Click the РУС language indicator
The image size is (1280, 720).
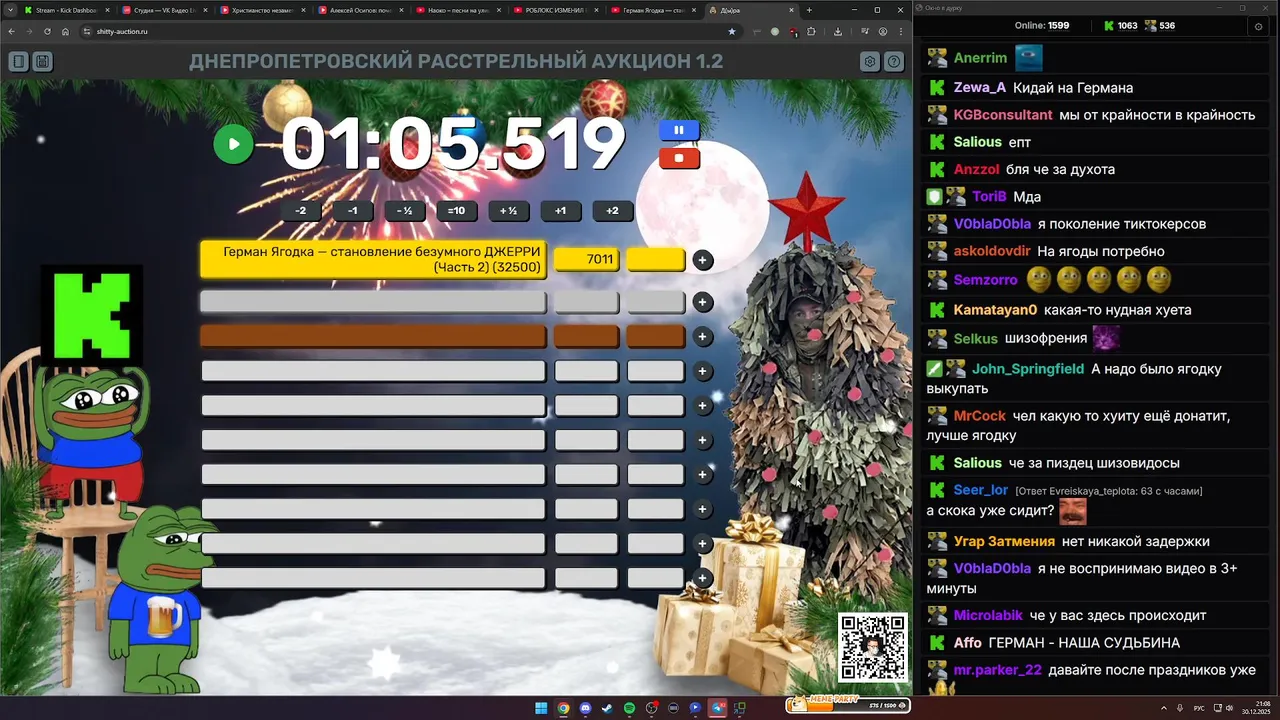[1199, 708]
